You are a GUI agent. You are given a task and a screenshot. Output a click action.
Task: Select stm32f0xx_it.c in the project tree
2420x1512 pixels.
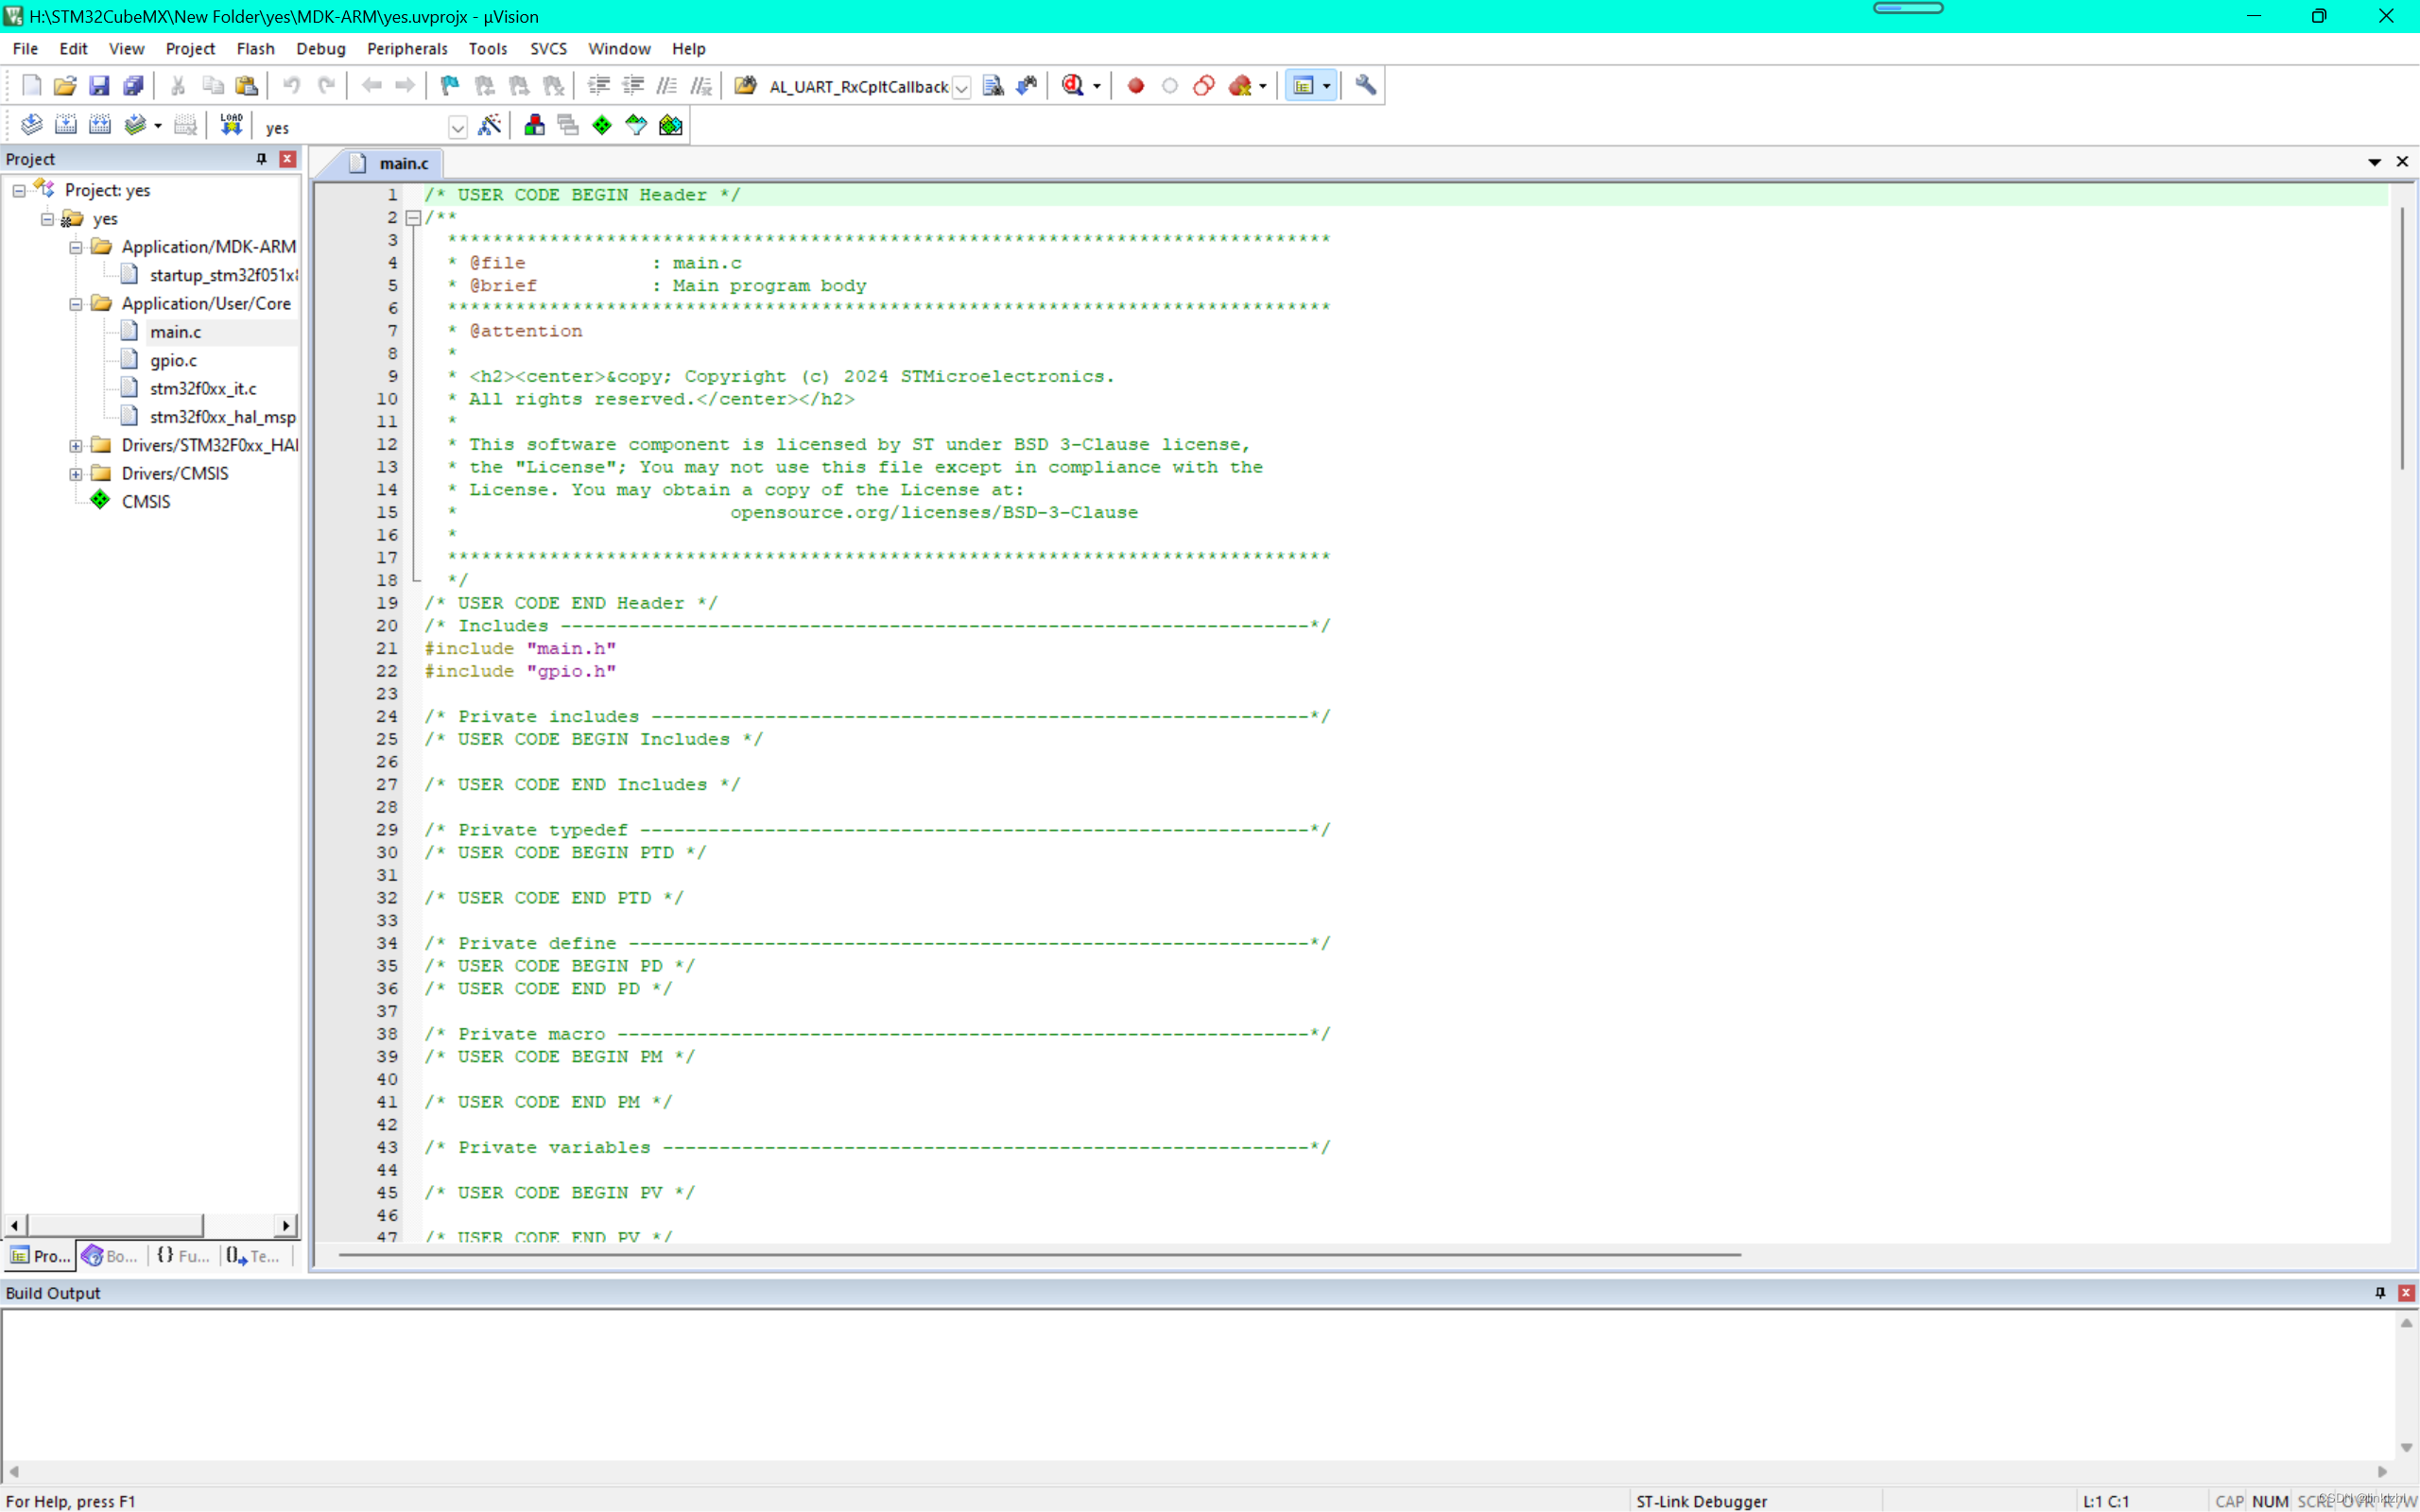tap(203, 388)
